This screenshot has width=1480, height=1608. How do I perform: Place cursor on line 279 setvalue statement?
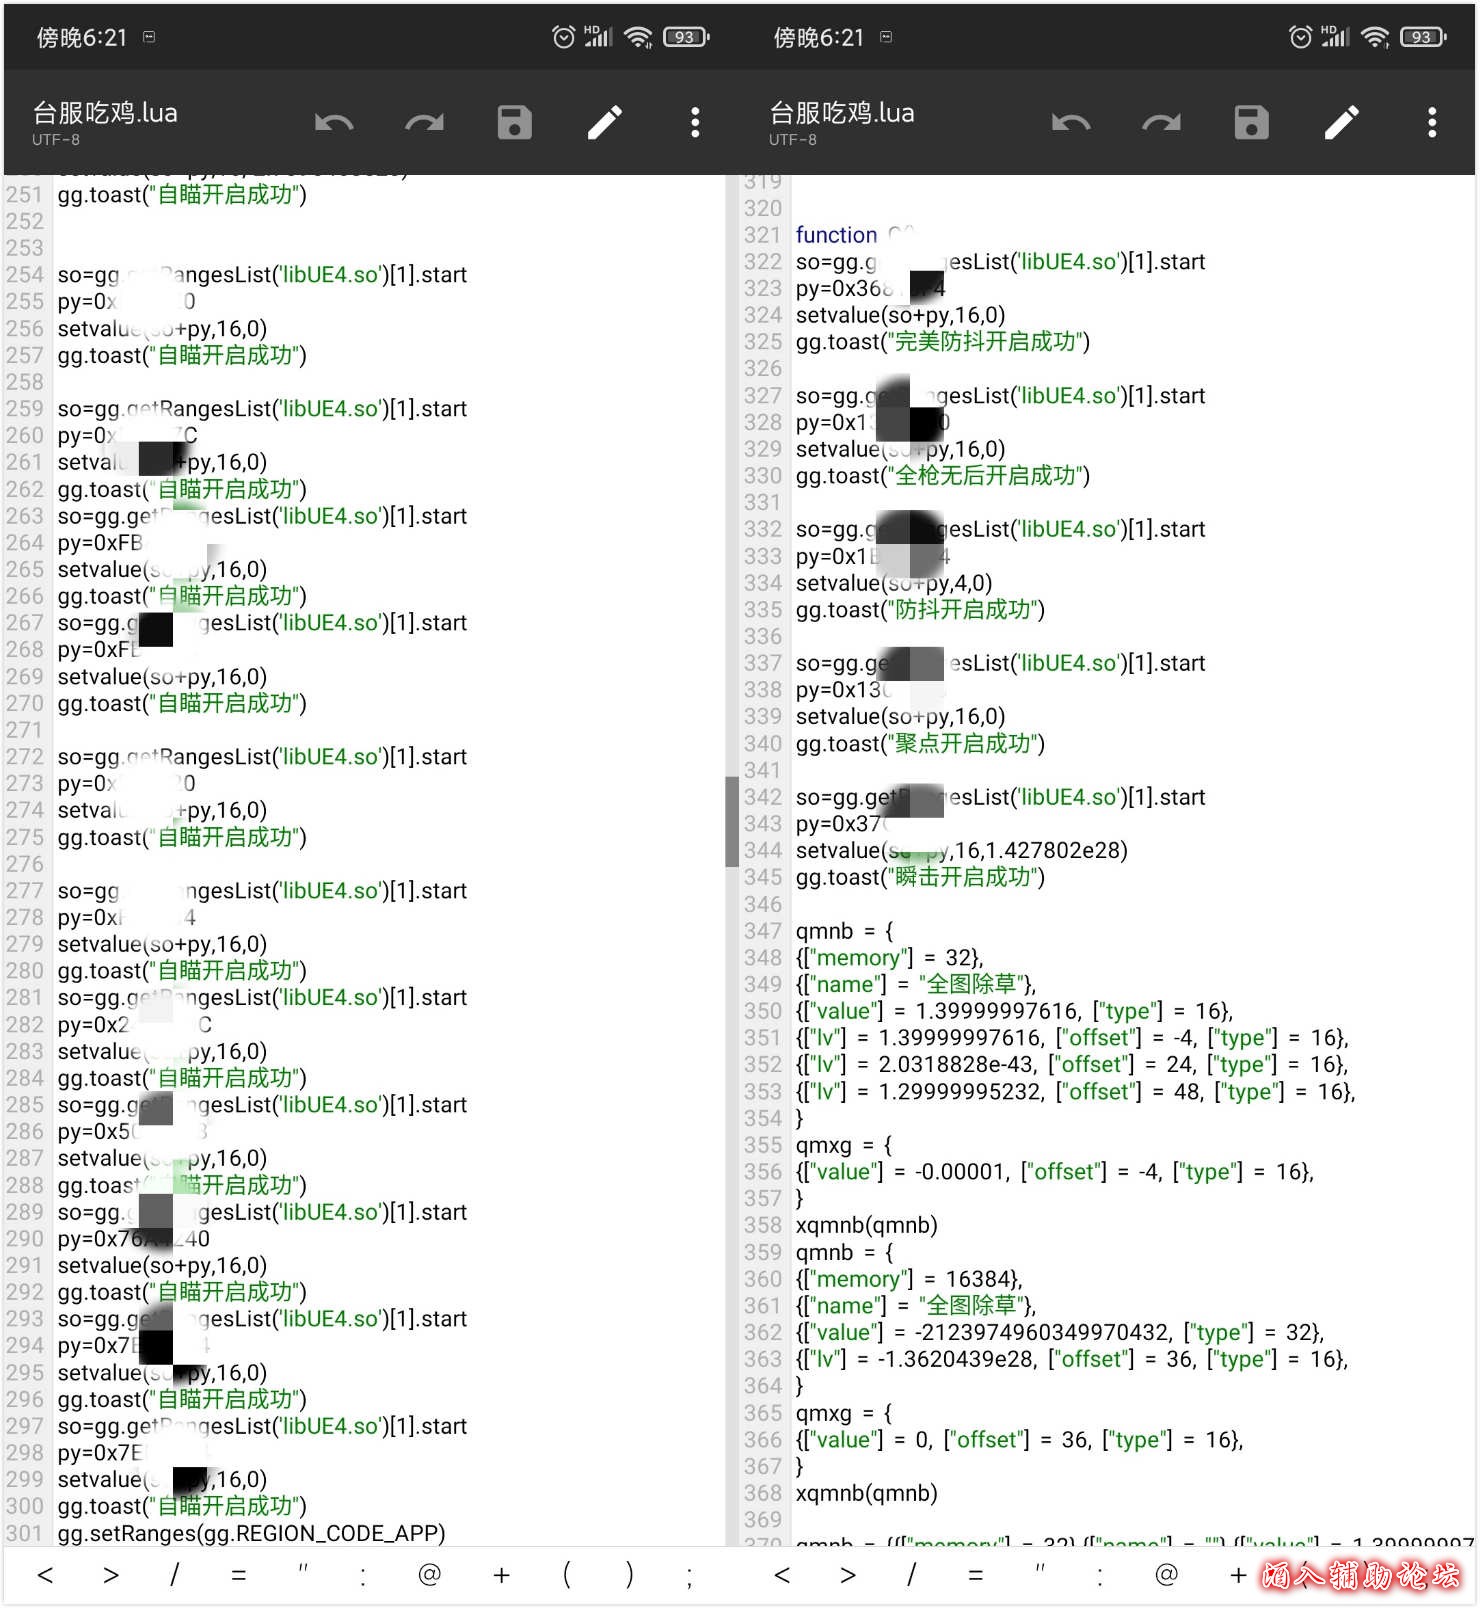point(162,944)
